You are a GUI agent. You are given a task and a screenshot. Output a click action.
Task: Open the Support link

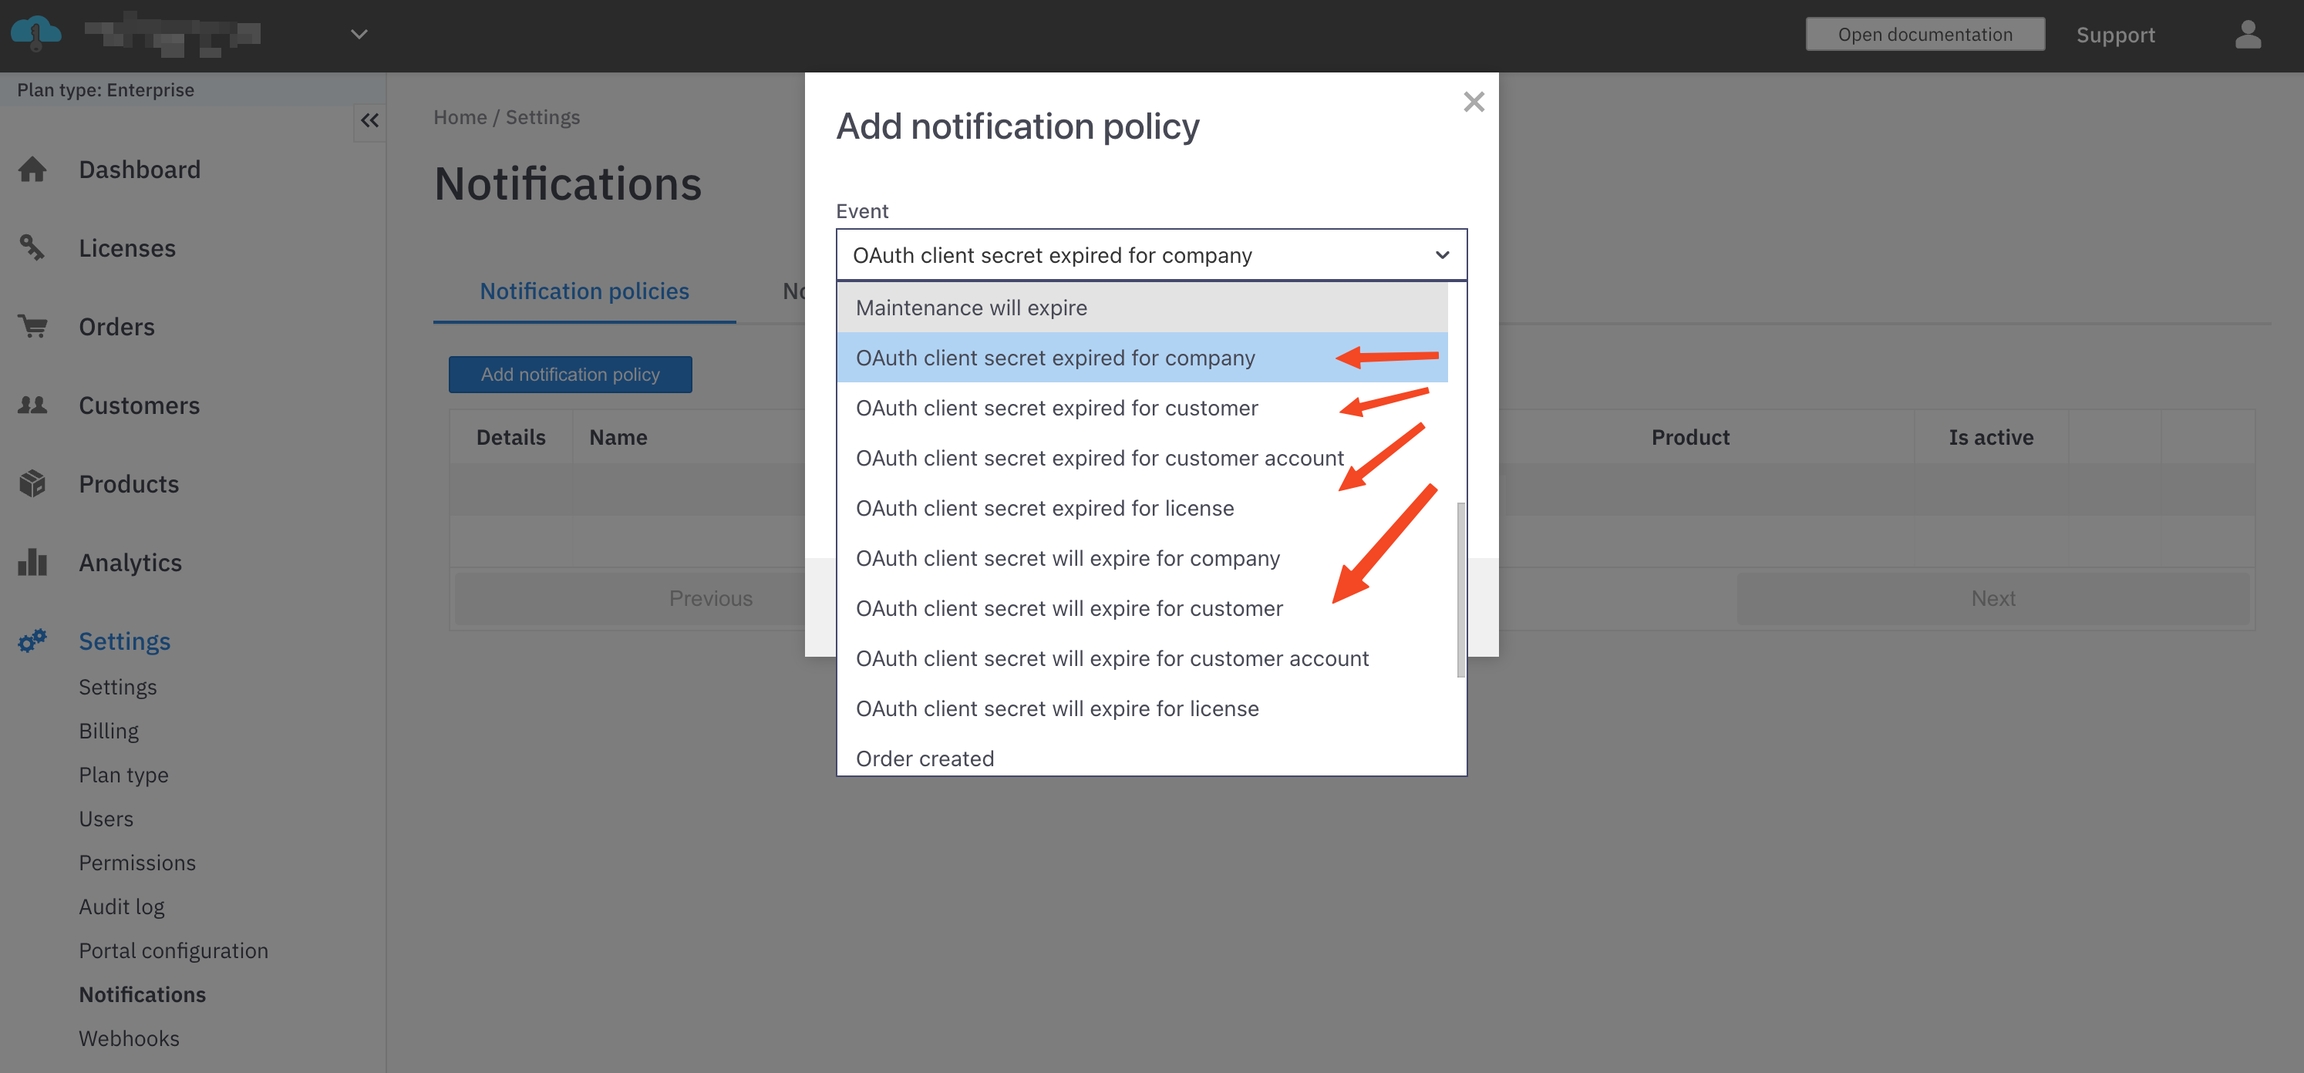point(2115,35)
